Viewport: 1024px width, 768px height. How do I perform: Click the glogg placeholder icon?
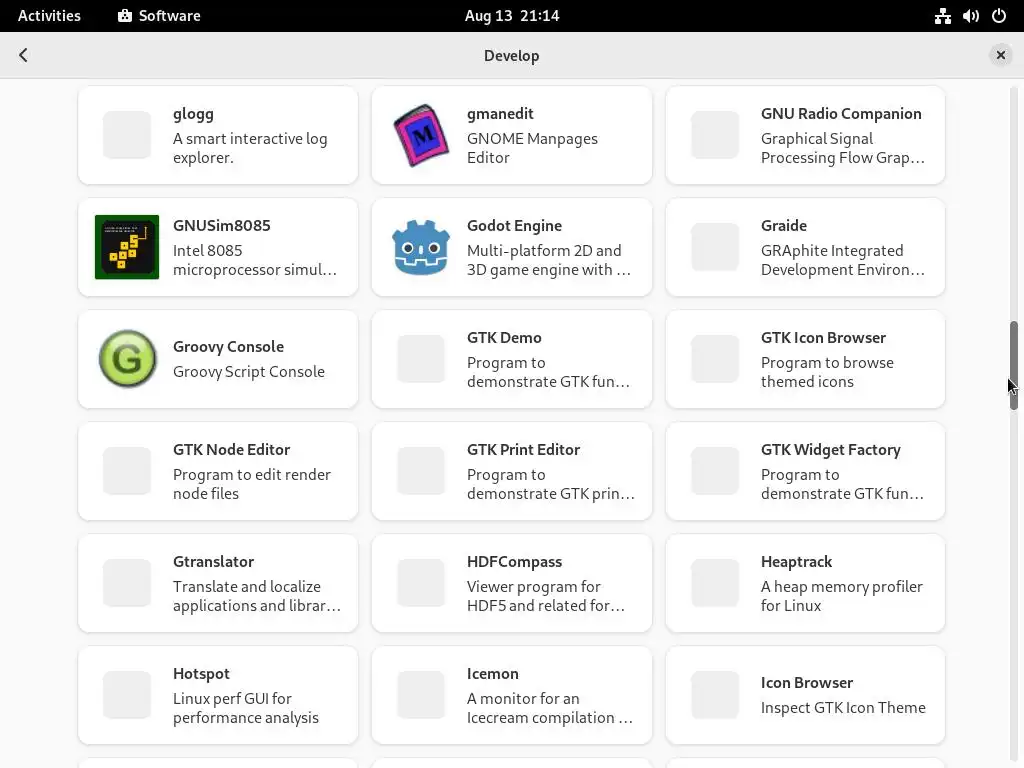pos(127,135)
